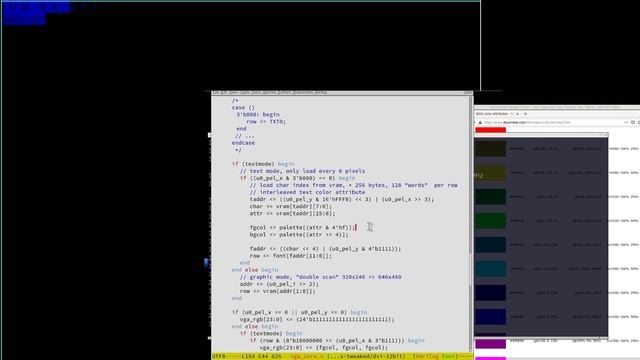Click the bright blue color swatch
The height and width of the screenshot is (360, 640).
(x=490, y=317)
